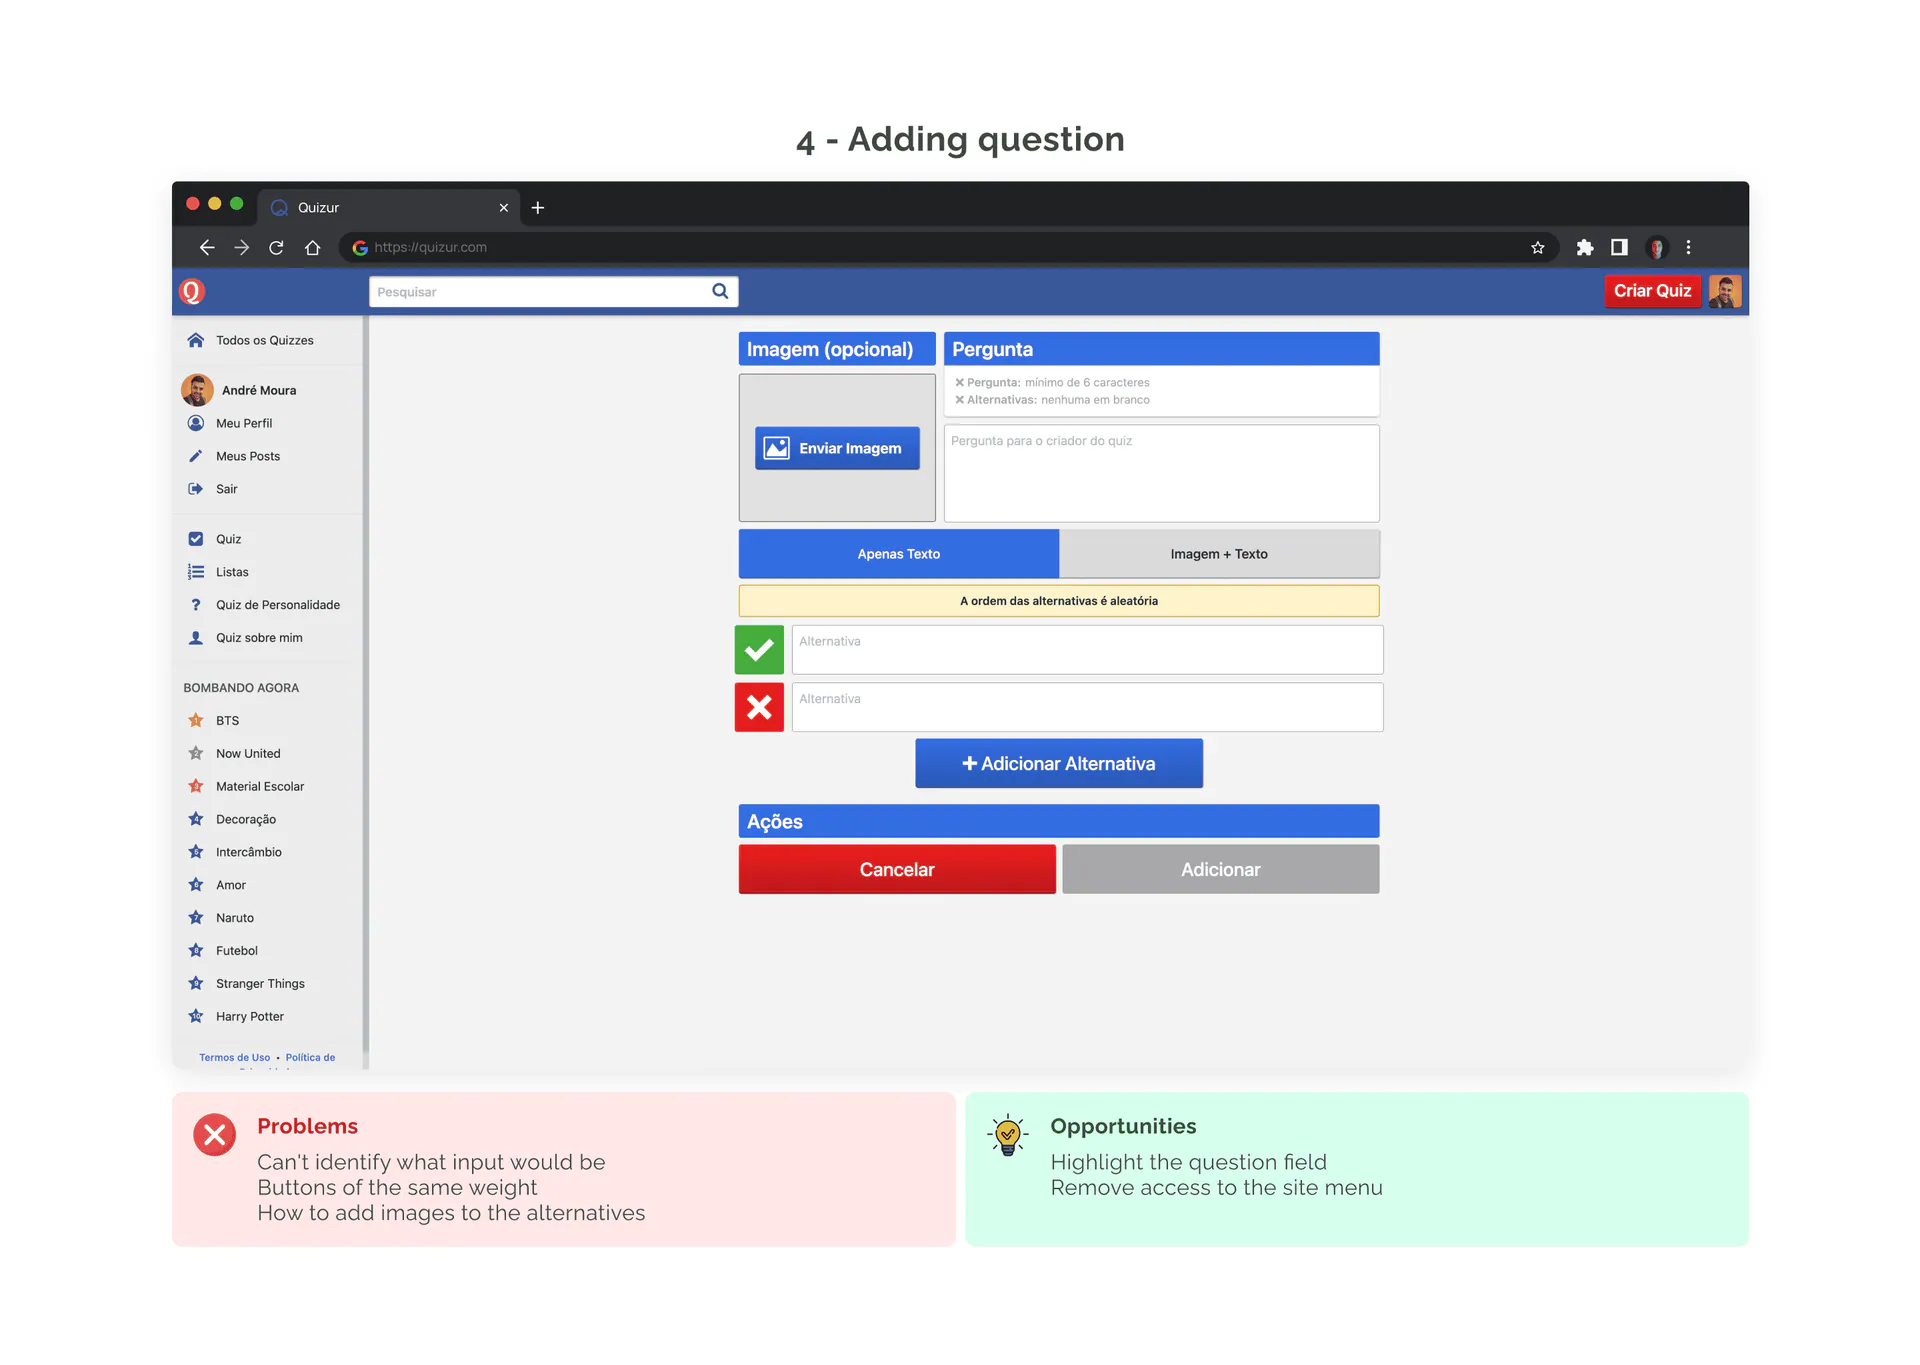Open the BTS trending topic
The image size is (1920, 1365).
click(x=227, y=721)
